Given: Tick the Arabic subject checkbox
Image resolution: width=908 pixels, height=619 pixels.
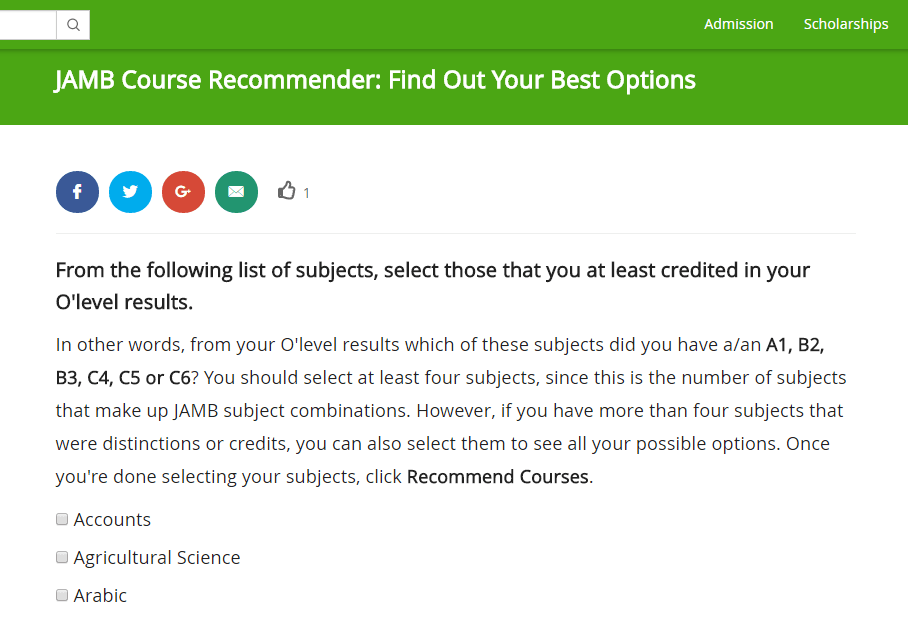Looking at the screenshot, I should click(61, 594).
